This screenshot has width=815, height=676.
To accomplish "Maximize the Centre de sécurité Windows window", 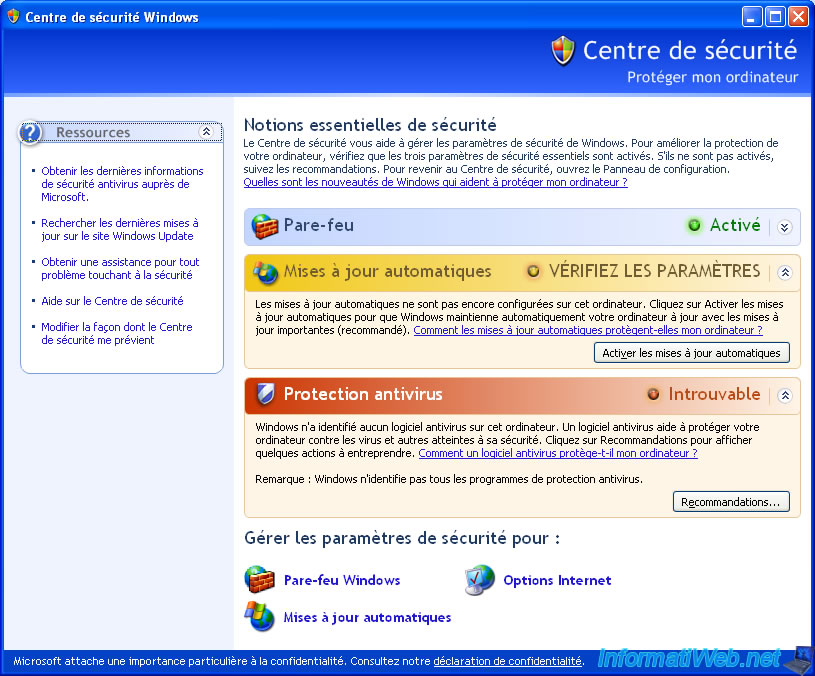I will click(775, 17).
